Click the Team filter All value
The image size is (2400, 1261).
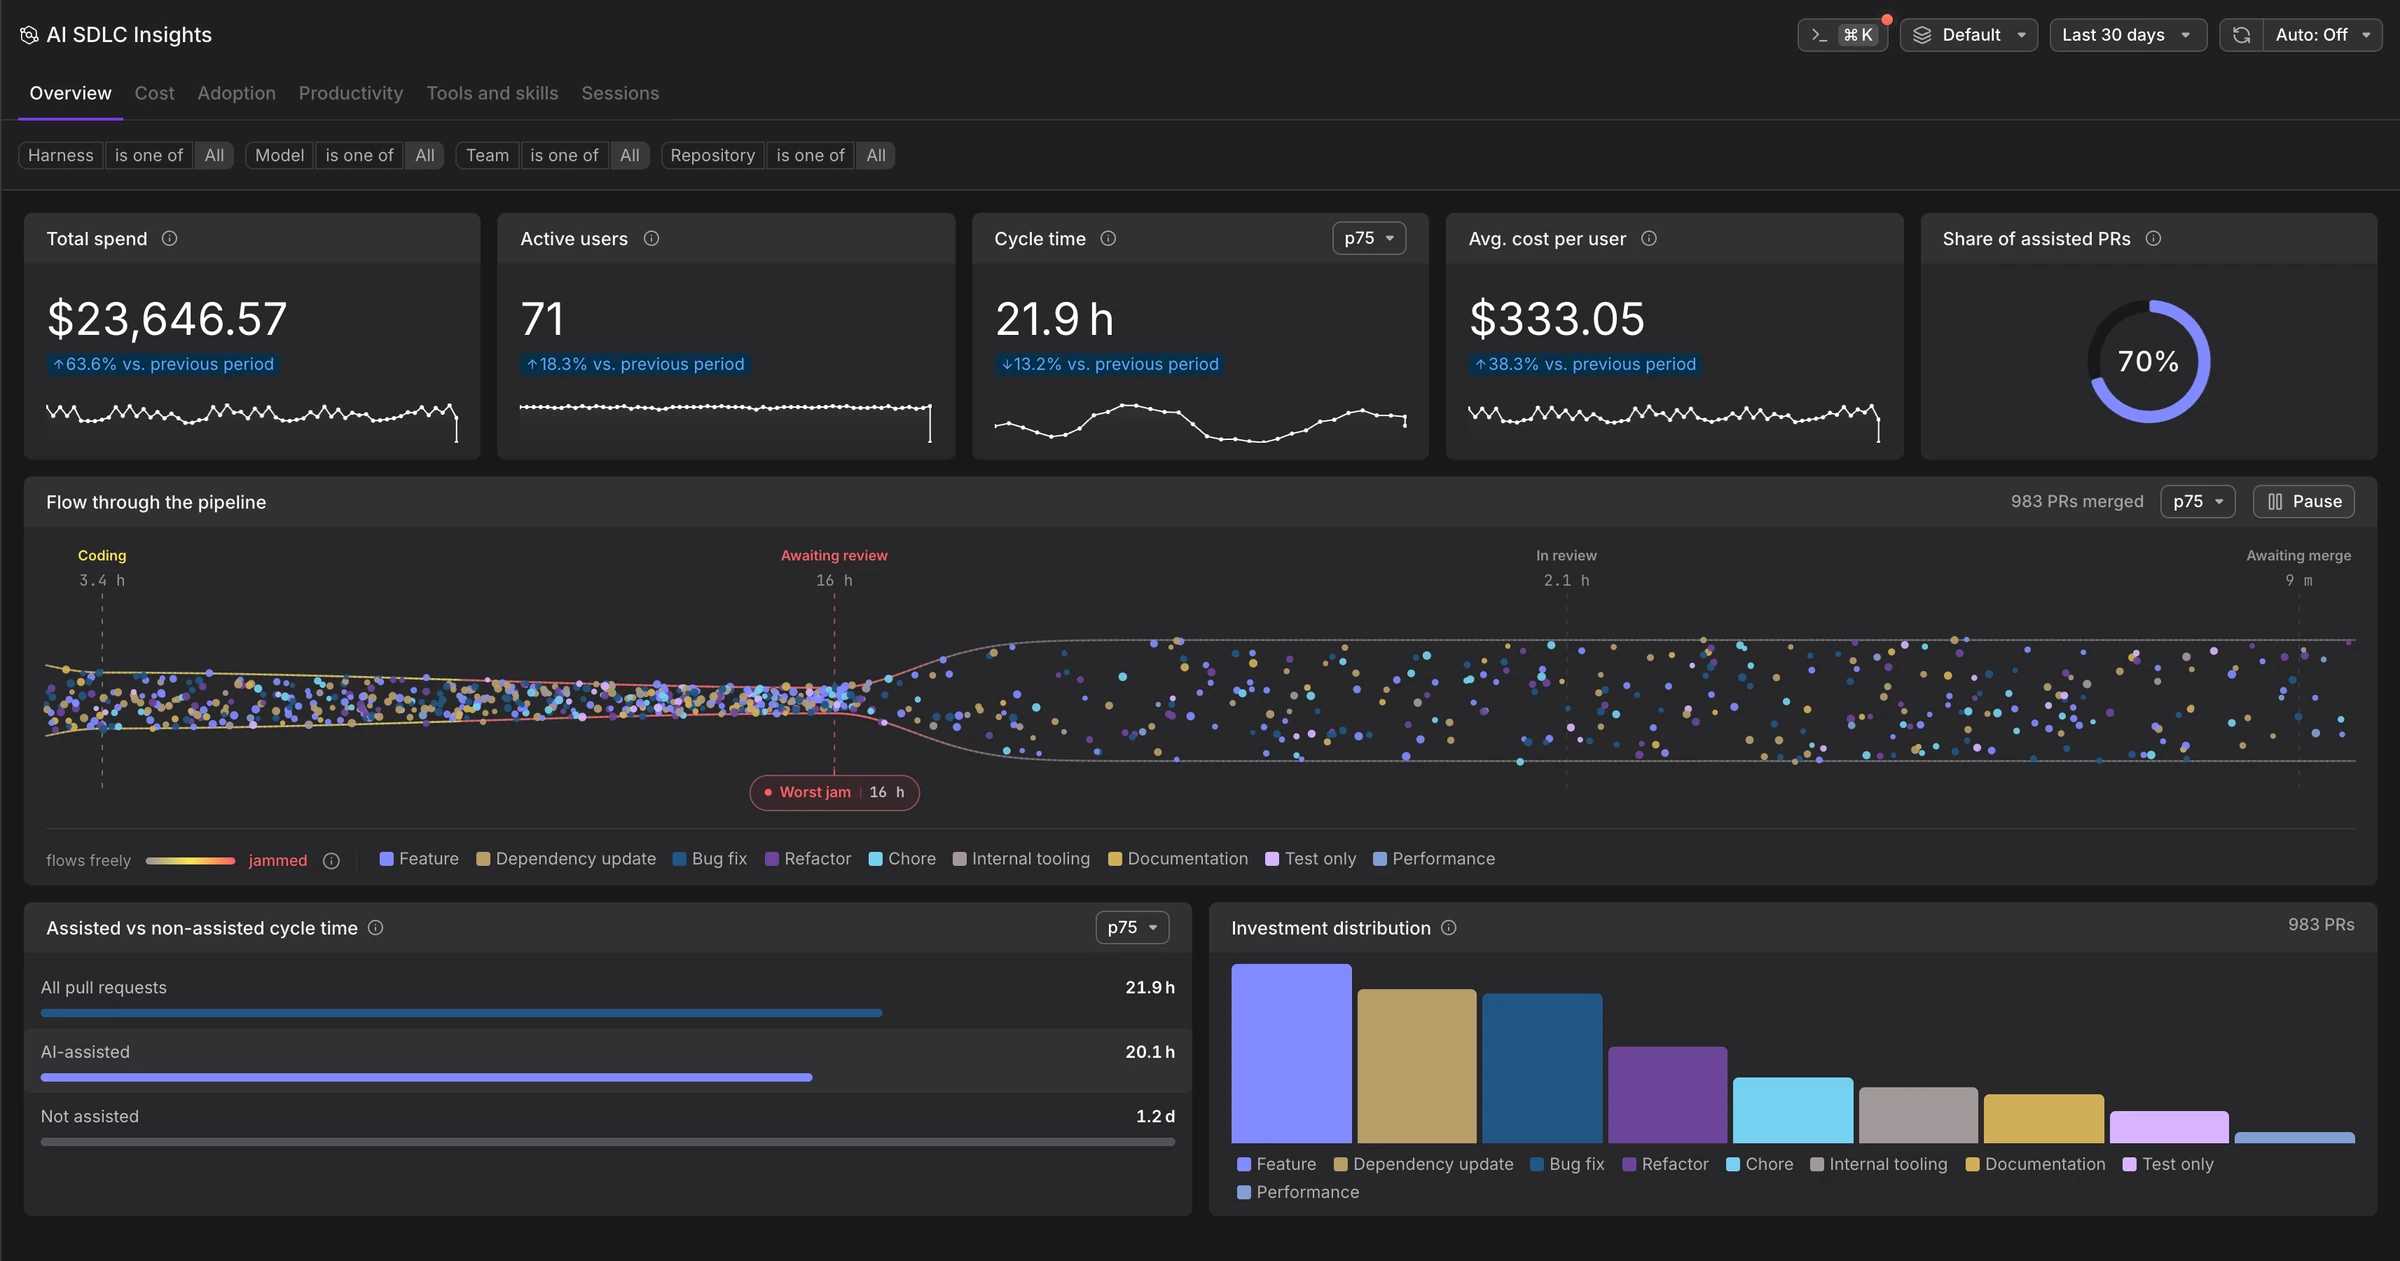click(x=629, y=155)
